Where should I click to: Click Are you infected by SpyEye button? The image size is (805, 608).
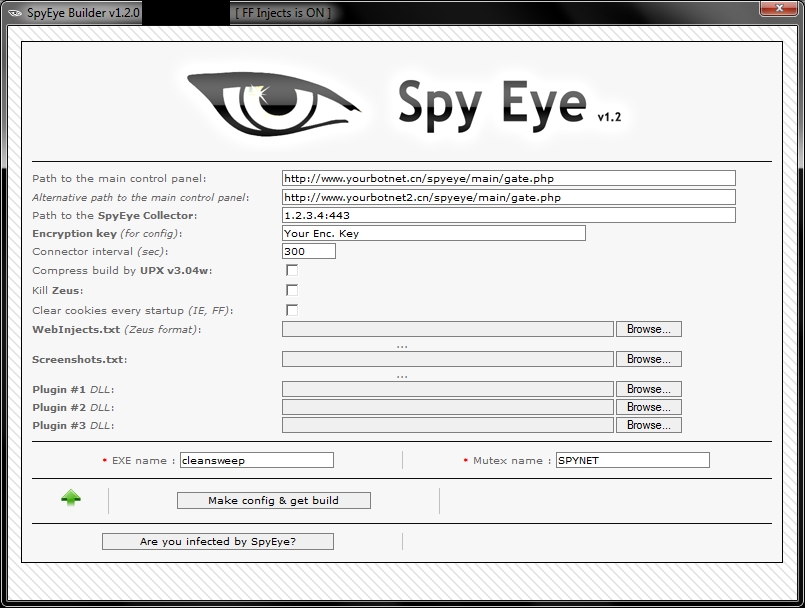coord(218,541)
